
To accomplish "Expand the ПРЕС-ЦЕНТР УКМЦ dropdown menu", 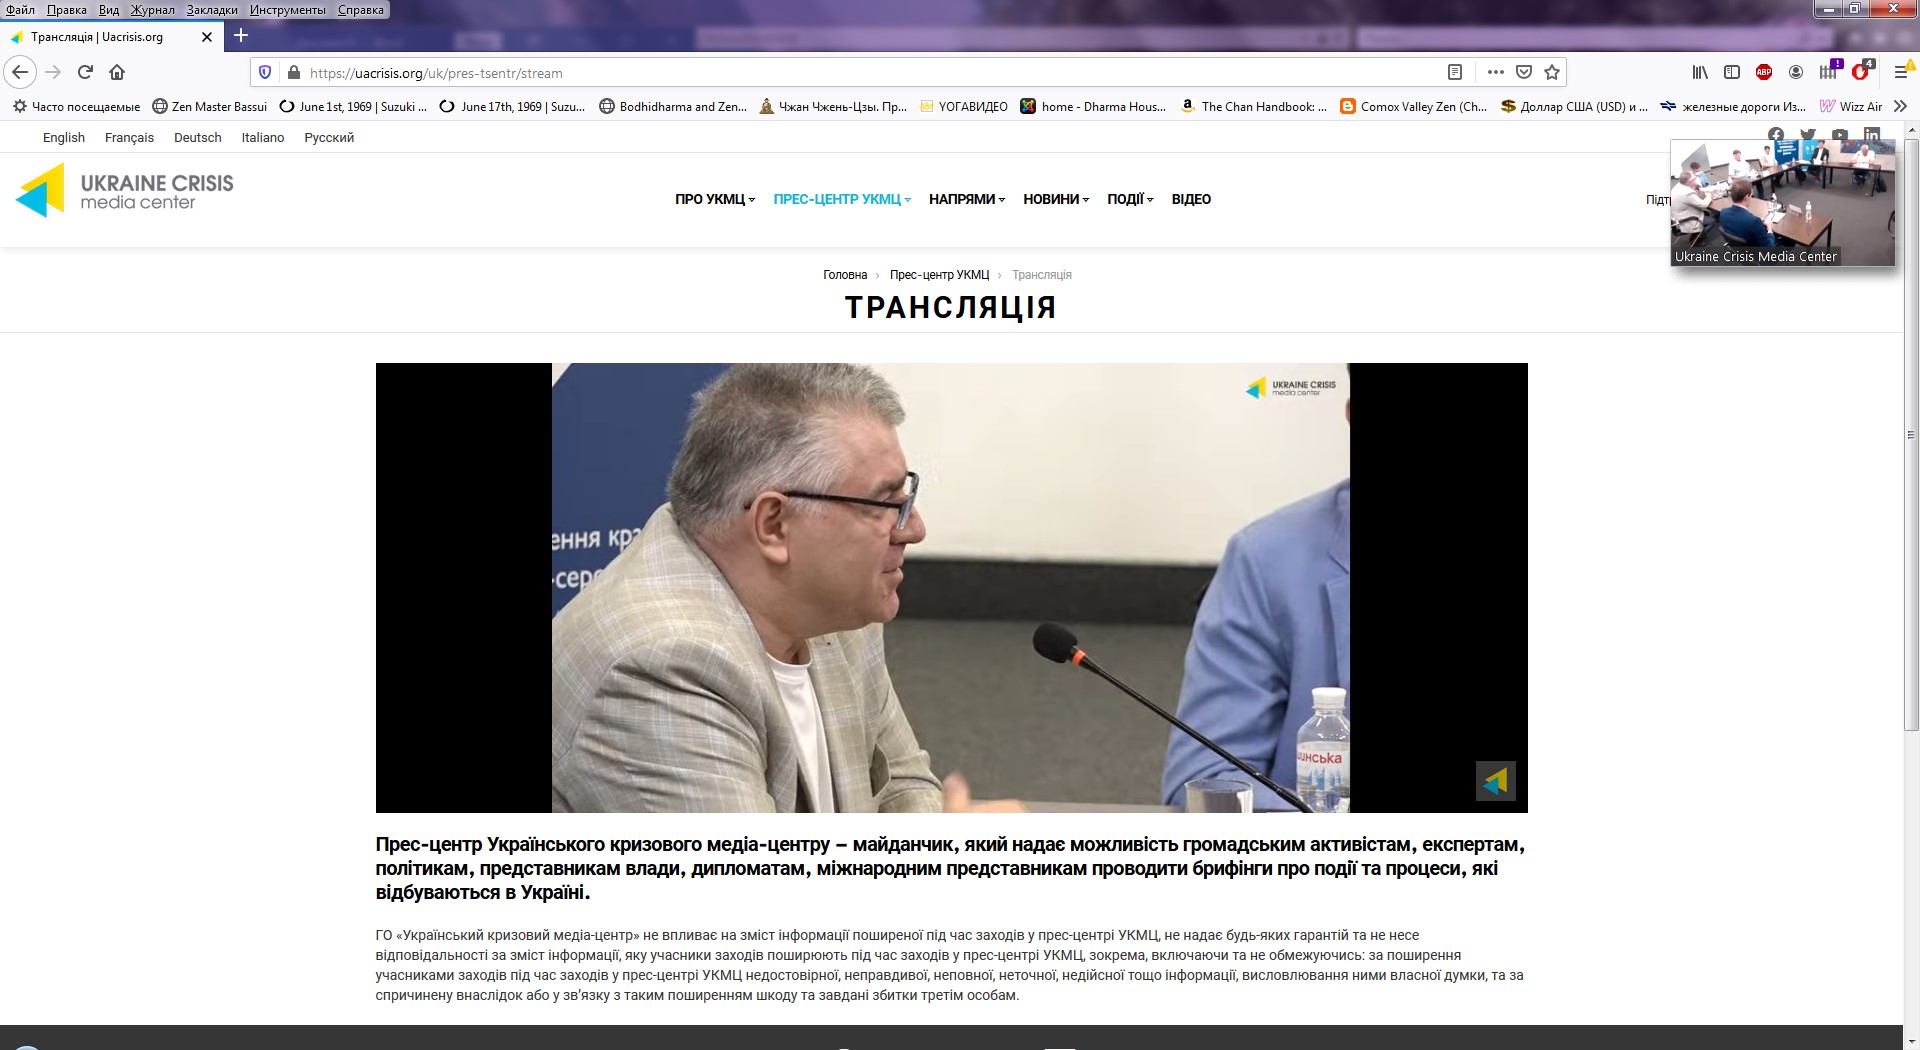I will [x=842, y=199].
